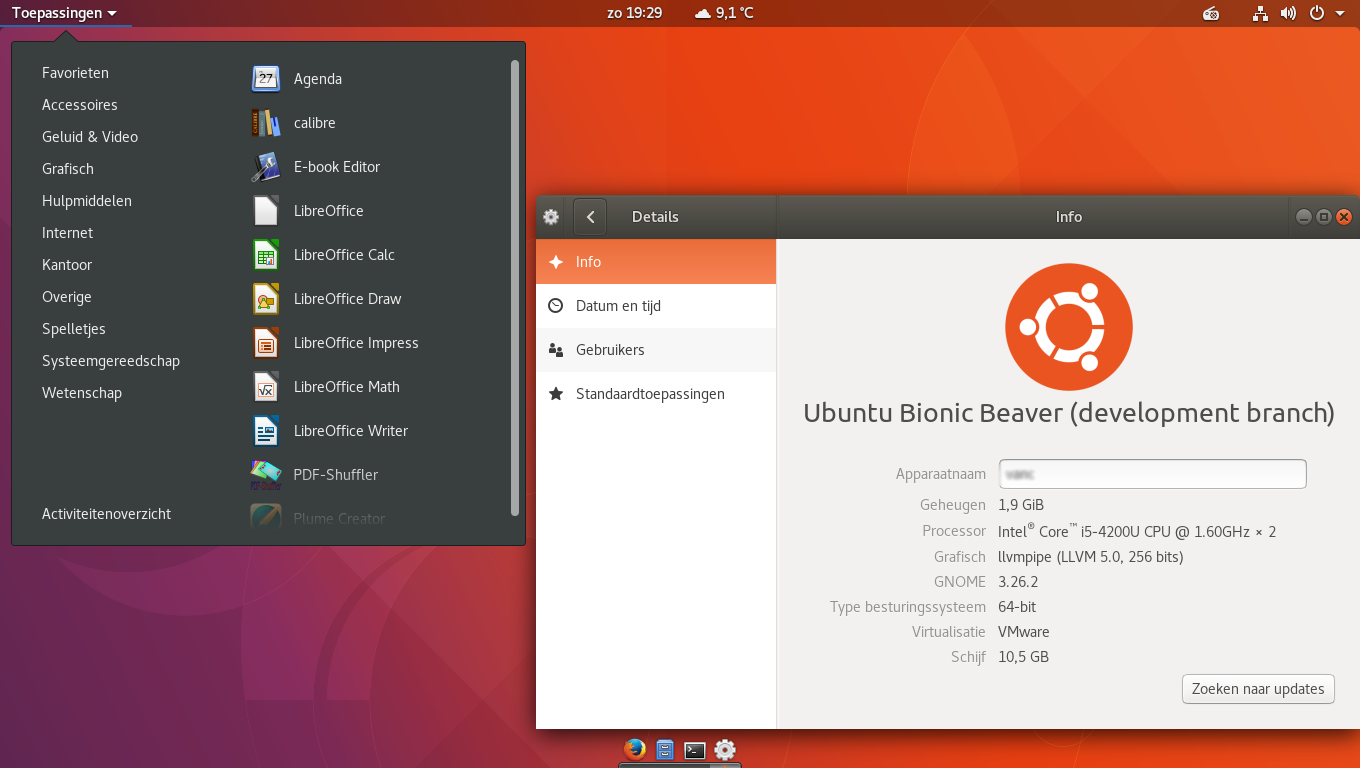
Task: Open the PDF-Shuffler icon
Action: [x=265, y=475]
